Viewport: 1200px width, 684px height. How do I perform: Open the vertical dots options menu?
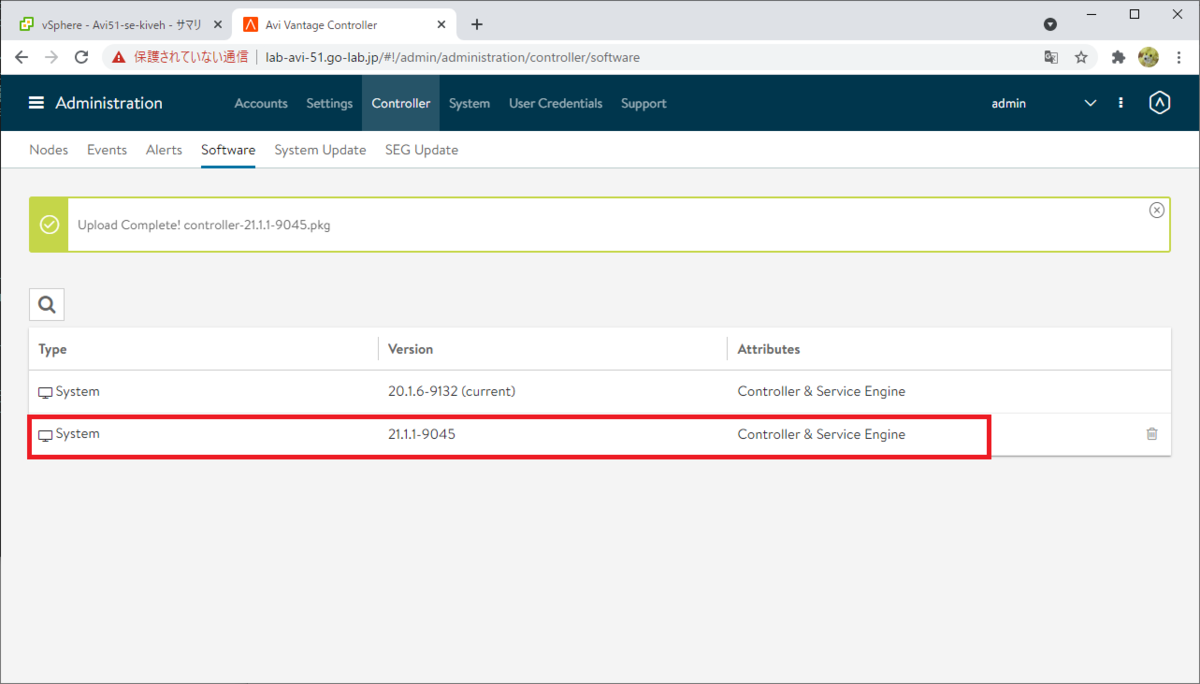1121,103
